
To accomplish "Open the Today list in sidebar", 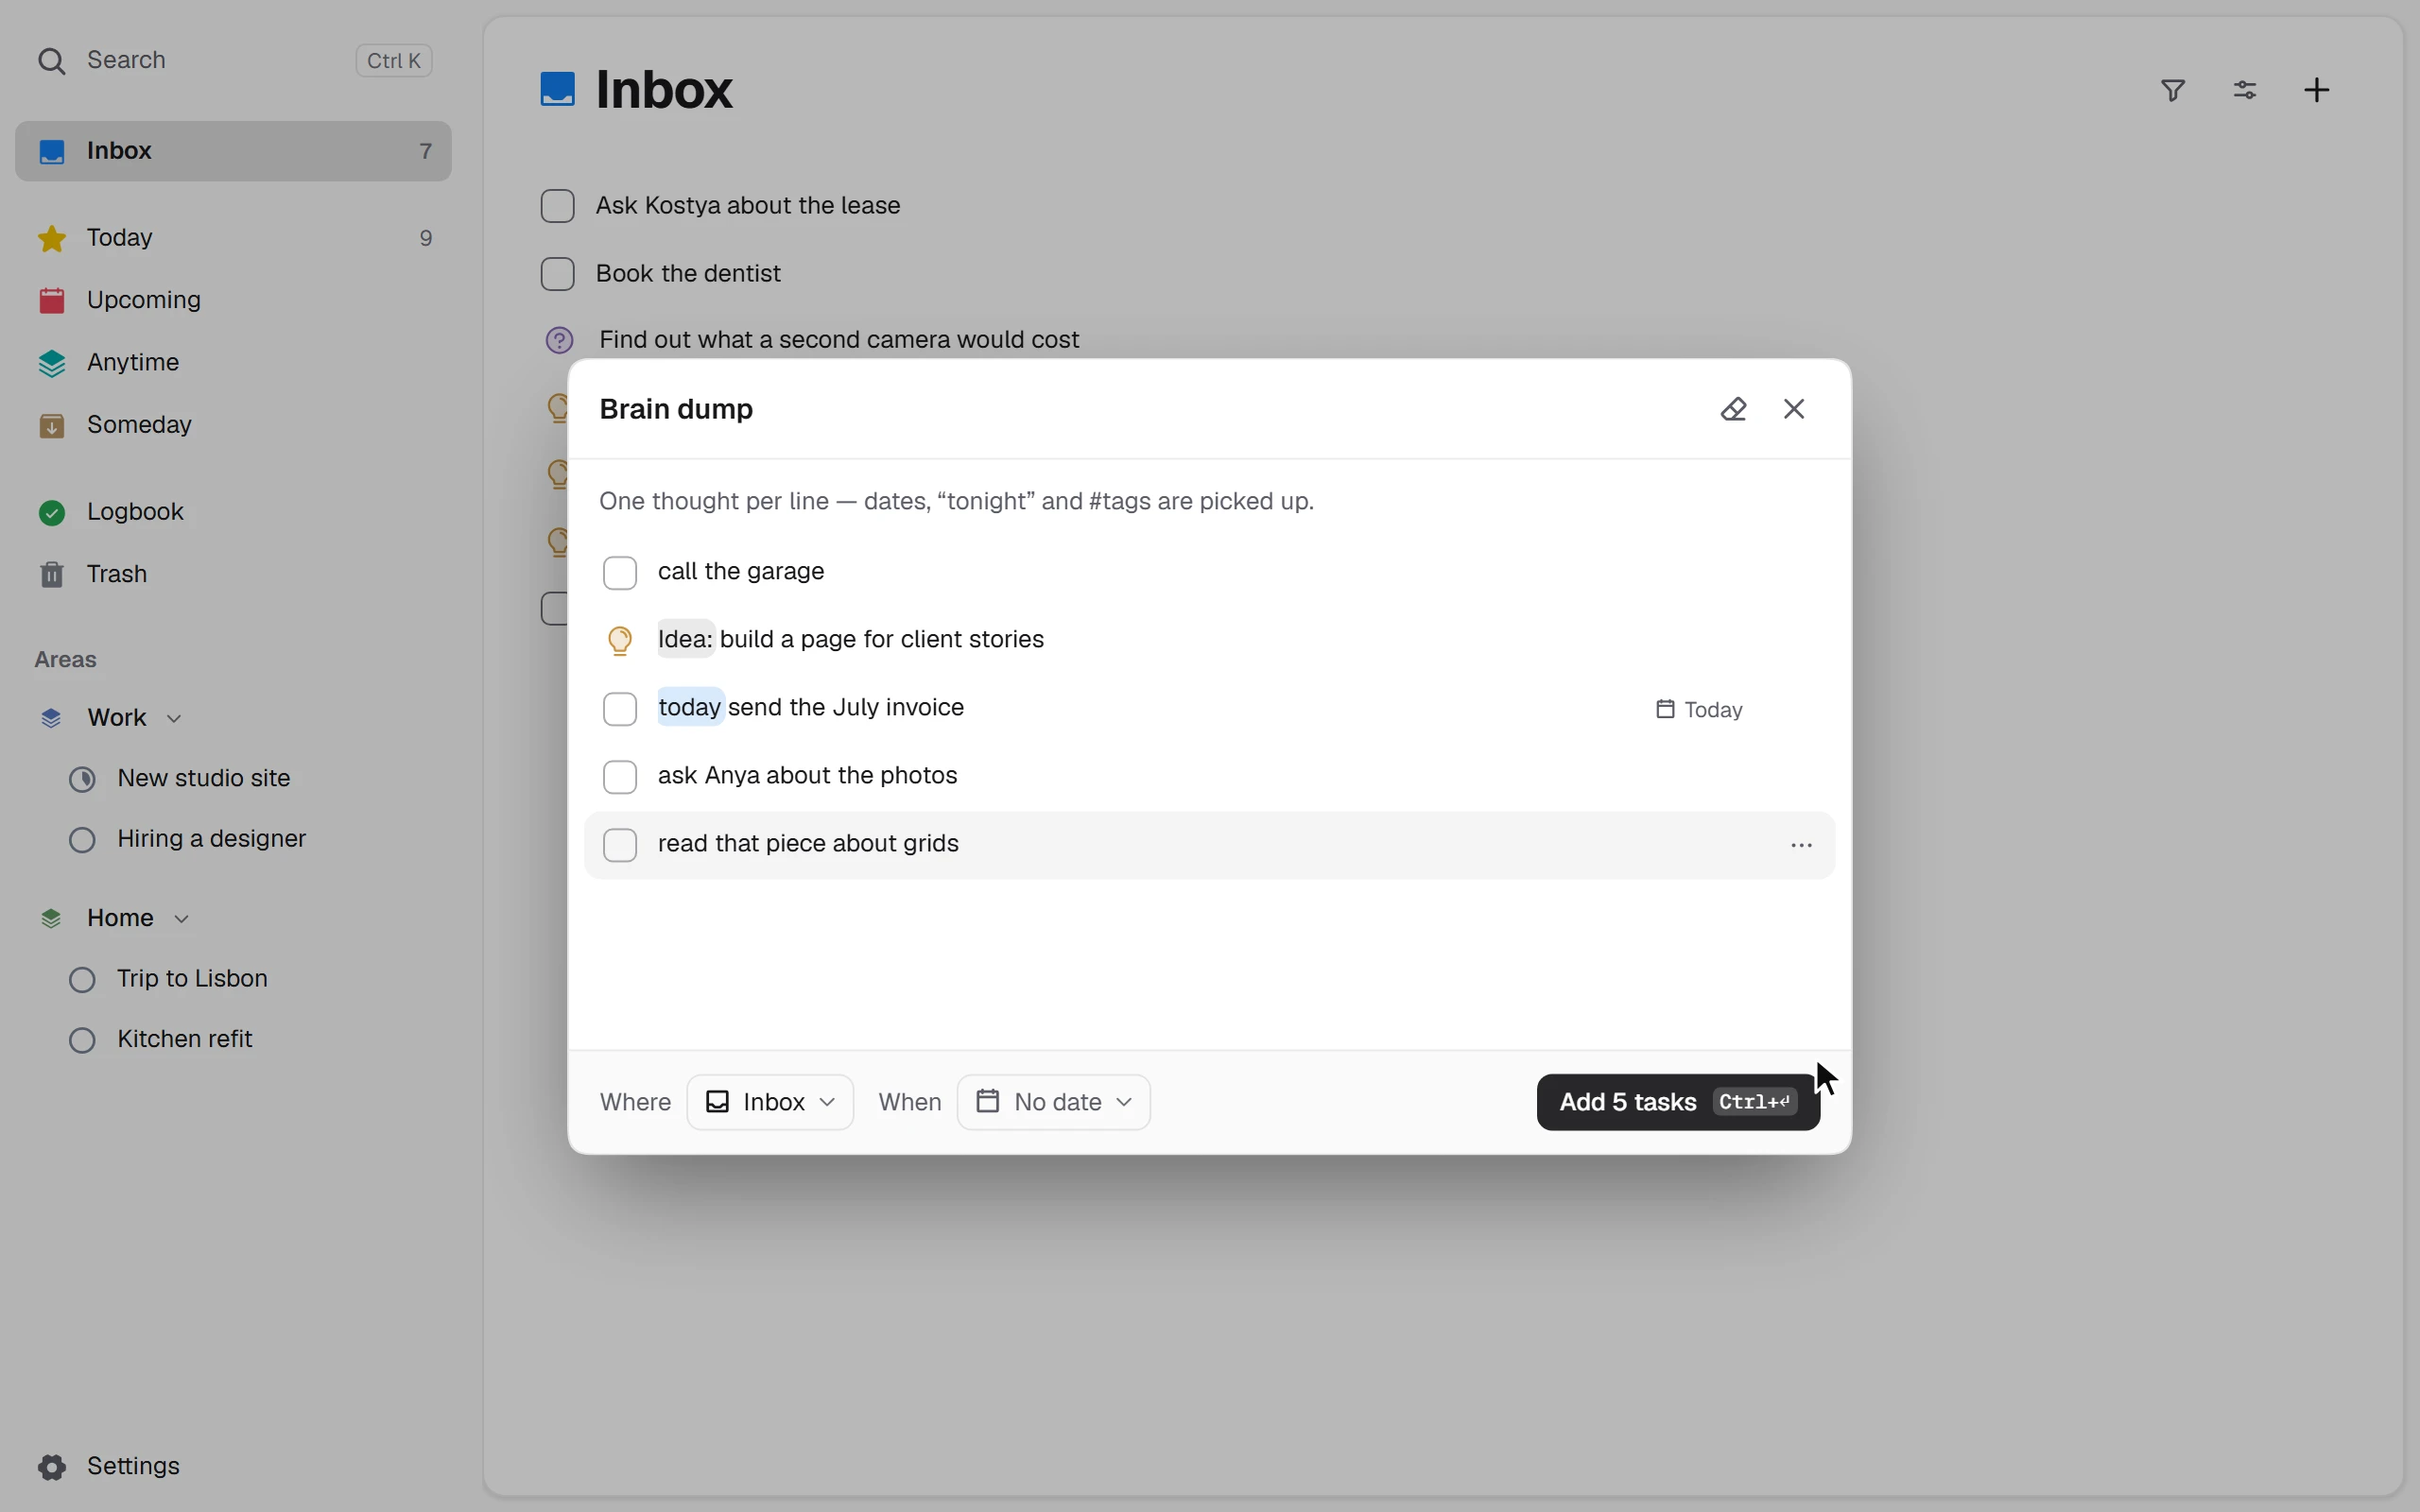I will [233, 238].
